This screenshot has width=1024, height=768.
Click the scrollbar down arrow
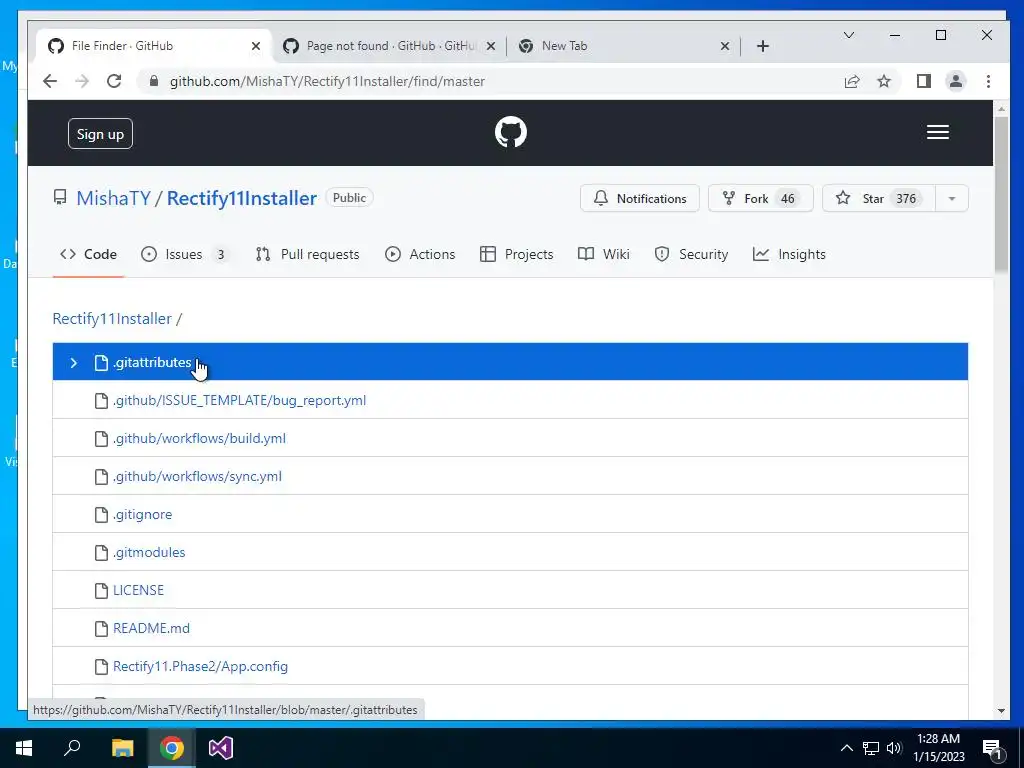tap(1001, 711)
